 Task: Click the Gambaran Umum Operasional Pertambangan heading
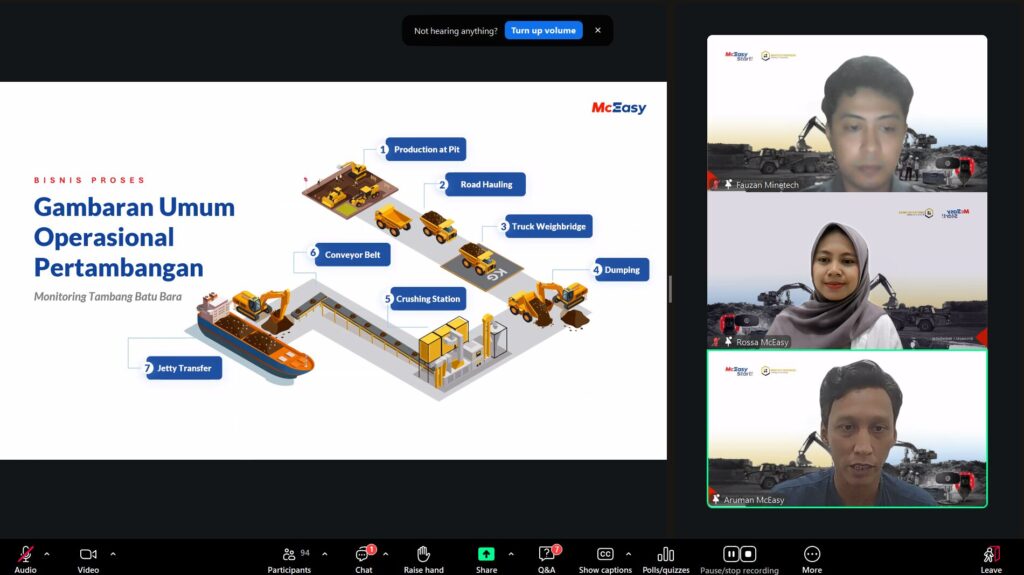134,237
